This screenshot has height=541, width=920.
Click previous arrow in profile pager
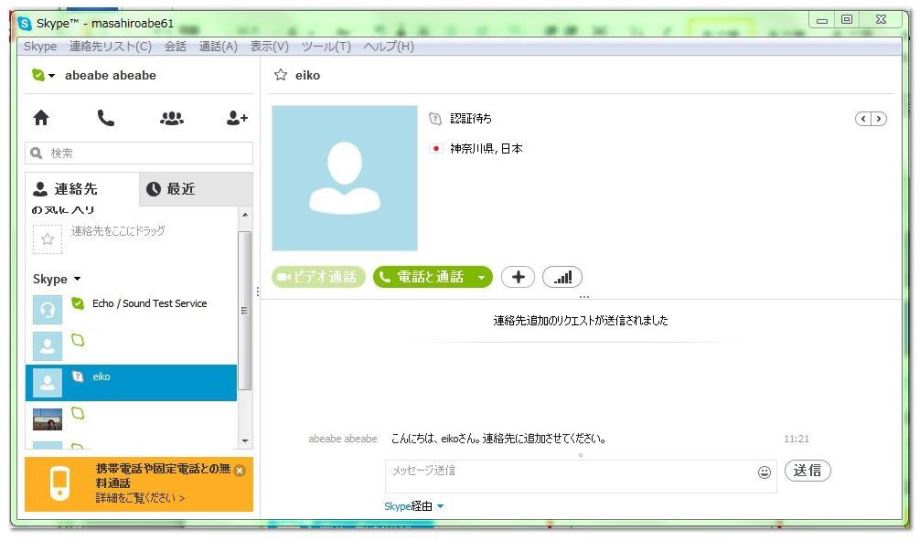[x=863, y=119]
